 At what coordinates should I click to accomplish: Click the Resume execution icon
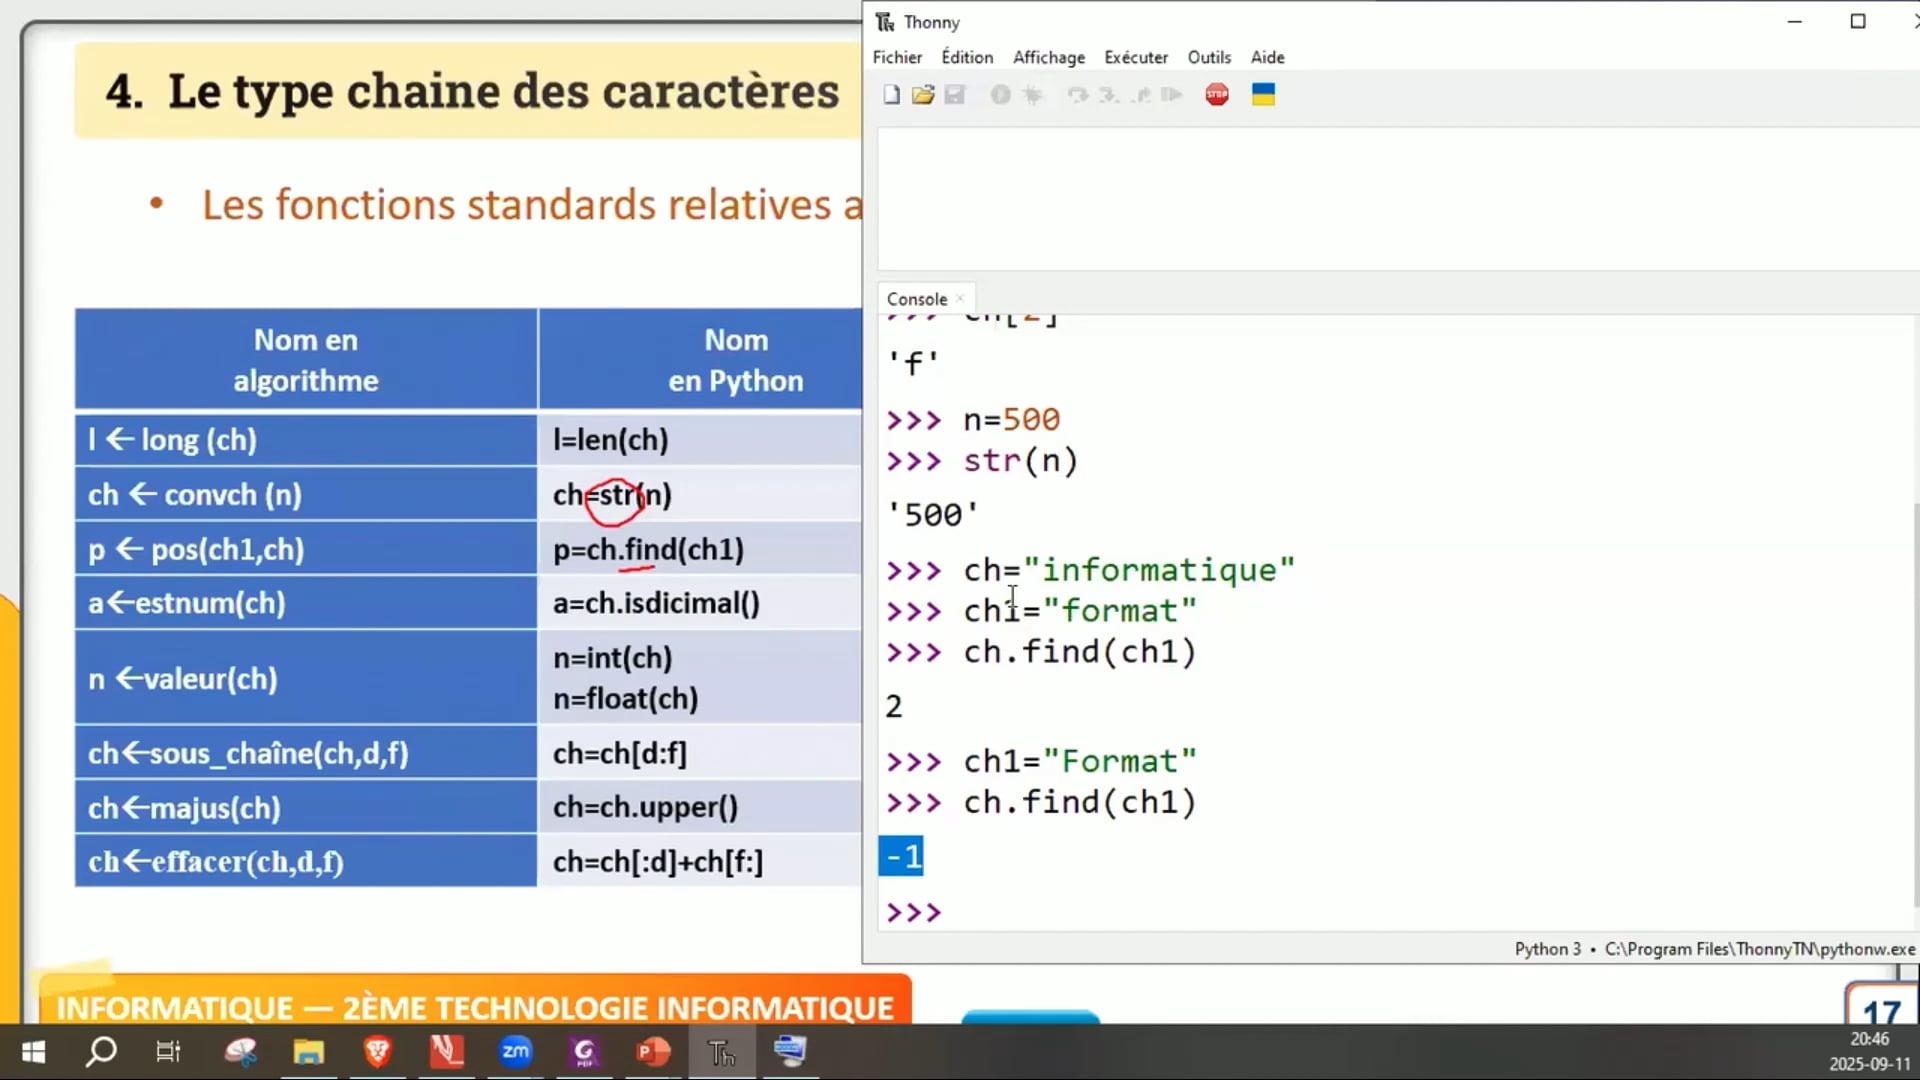[1172, 95]
